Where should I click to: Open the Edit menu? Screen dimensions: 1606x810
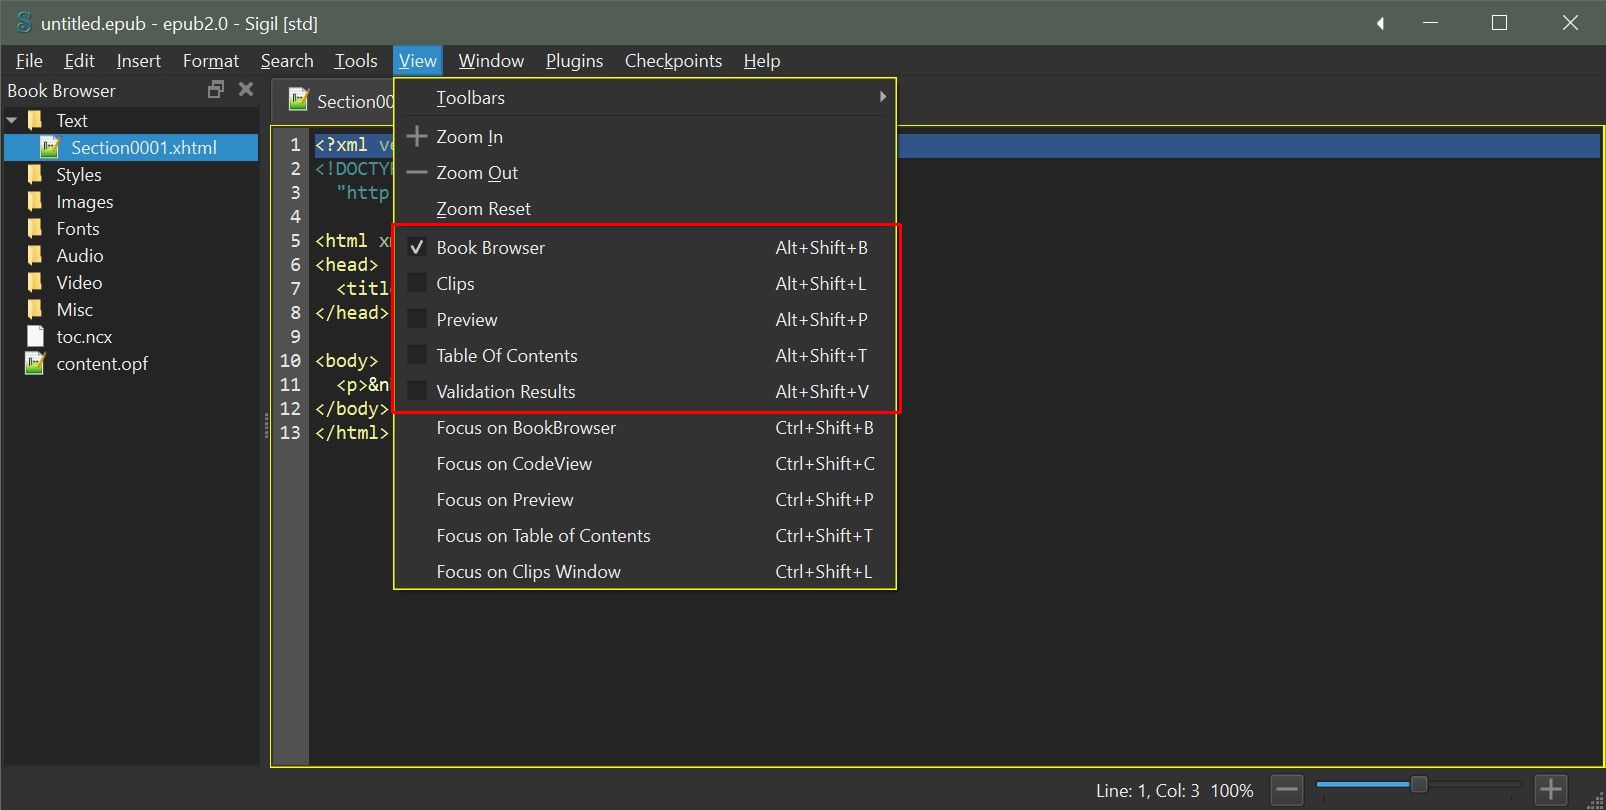(x=79, y=61)
